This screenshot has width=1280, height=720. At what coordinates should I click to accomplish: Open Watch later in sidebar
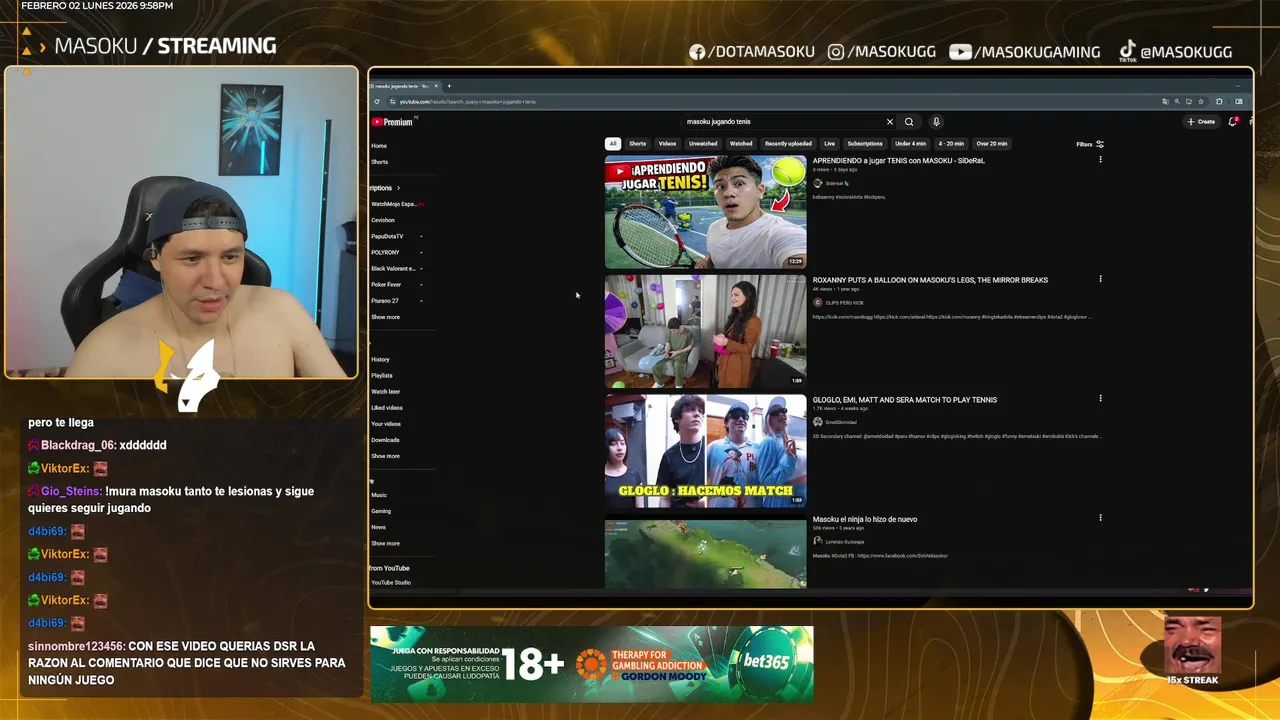[x=386, y=392]
